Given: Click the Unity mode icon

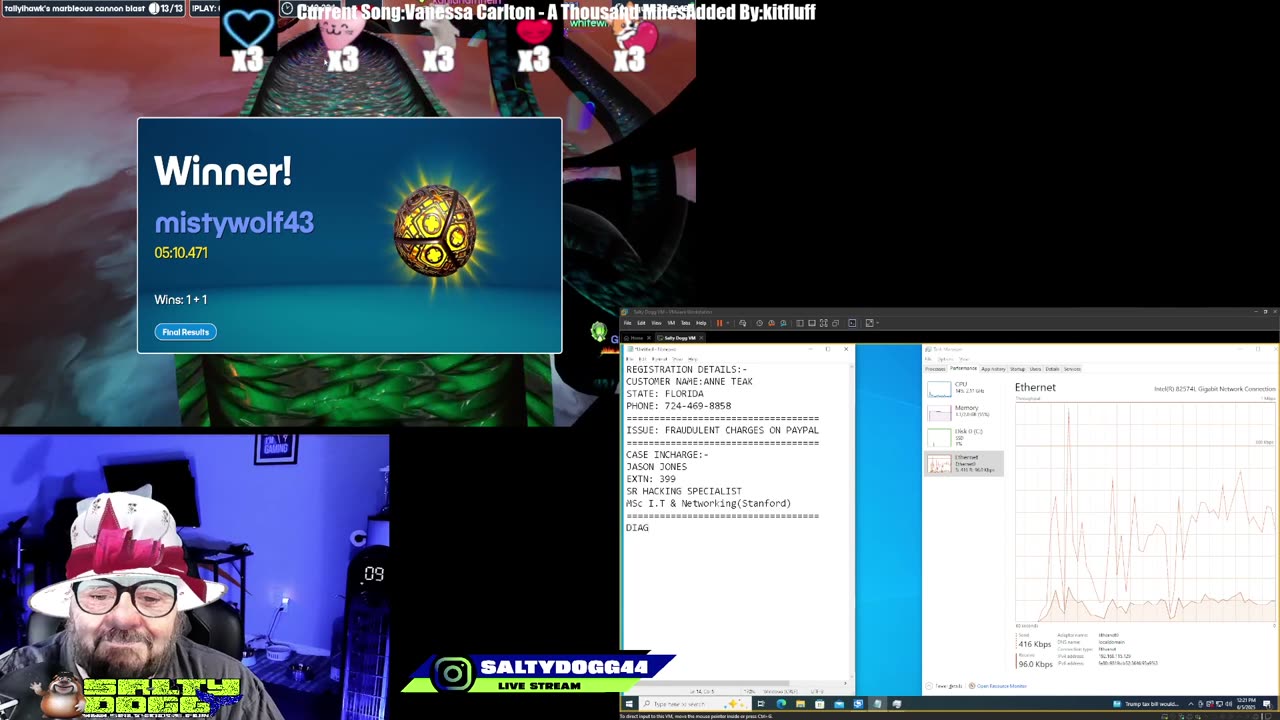Looking at the screenshot, I should [836, 323].
